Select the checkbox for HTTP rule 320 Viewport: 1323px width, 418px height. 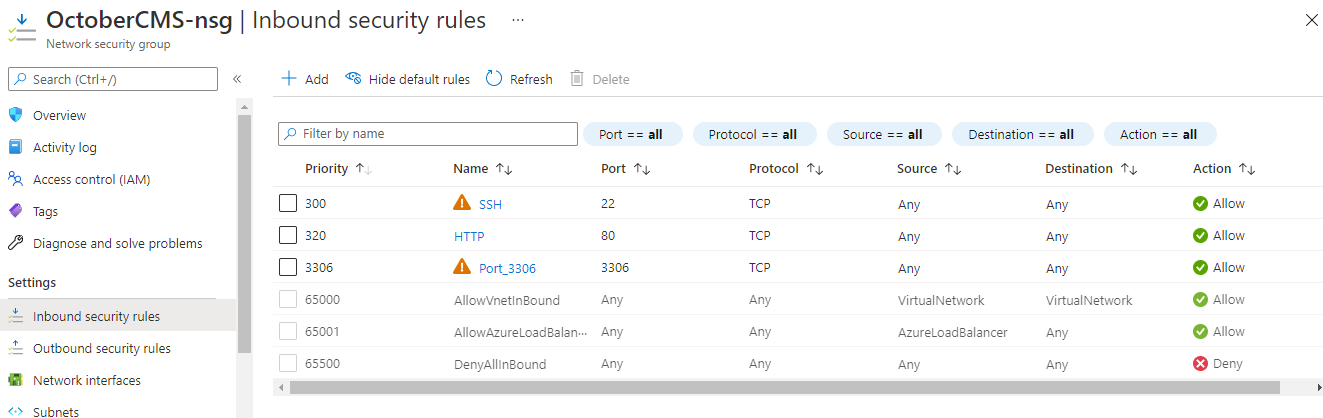pyautogui.click(x=288, y=235)
